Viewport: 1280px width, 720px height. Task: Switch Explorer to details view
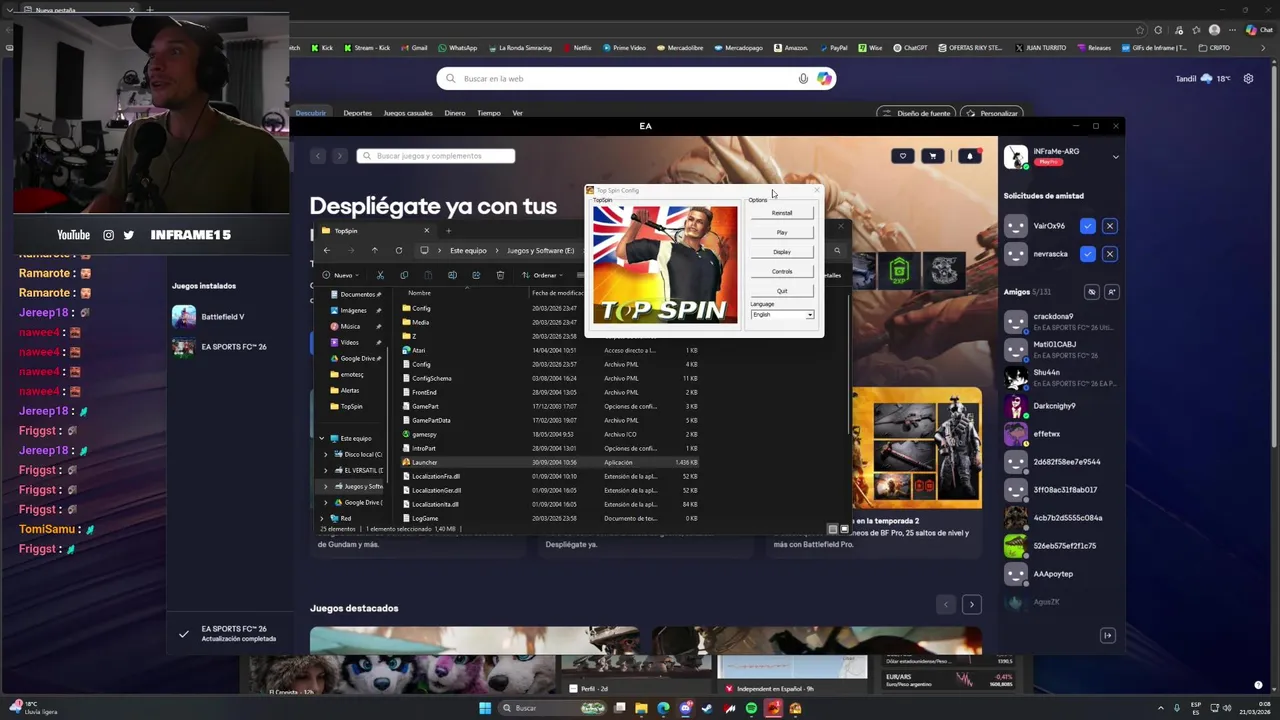tap(833, 529)
